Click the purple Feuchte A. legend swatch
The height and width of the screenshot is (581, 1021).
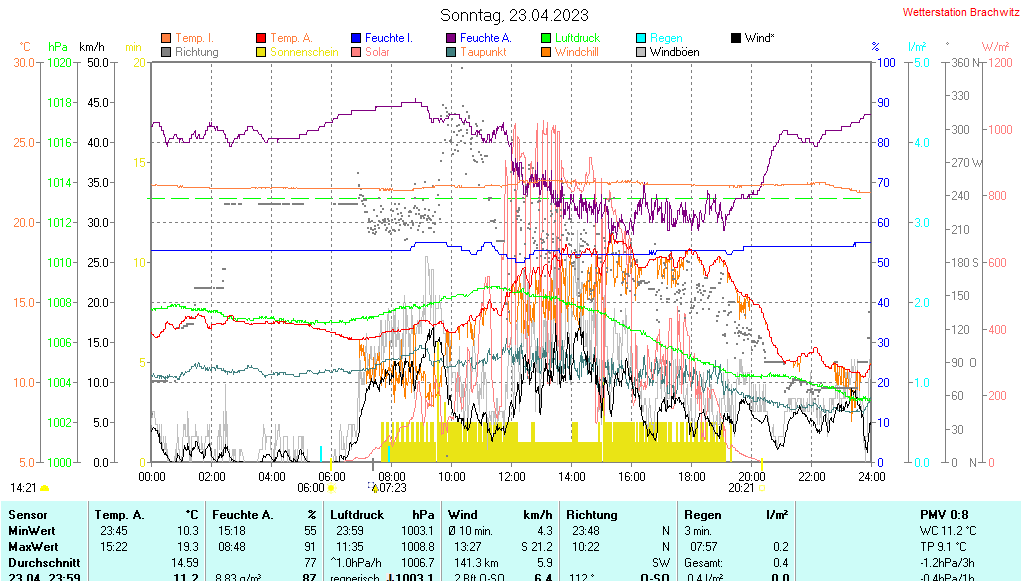[x=451, y=38]
